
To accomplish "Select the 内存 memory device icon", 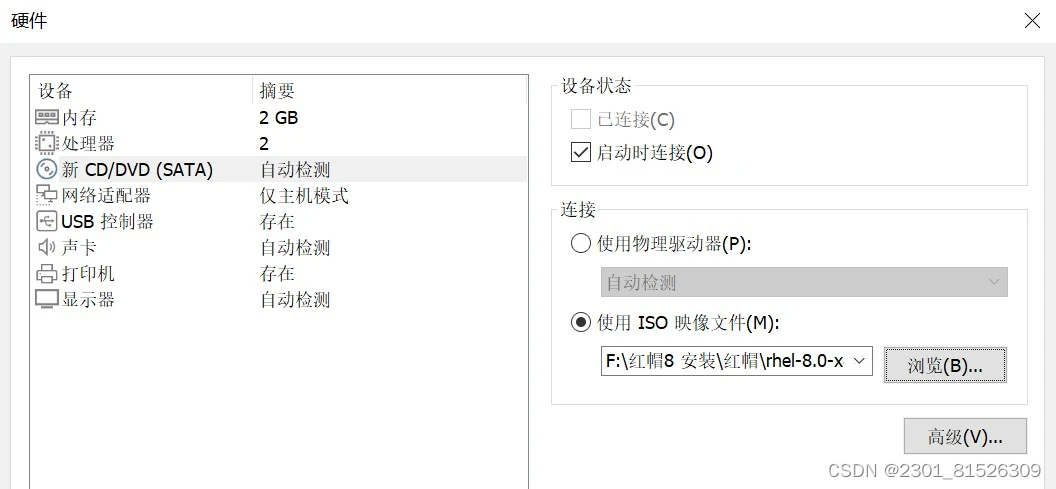I will coord(46,118).
